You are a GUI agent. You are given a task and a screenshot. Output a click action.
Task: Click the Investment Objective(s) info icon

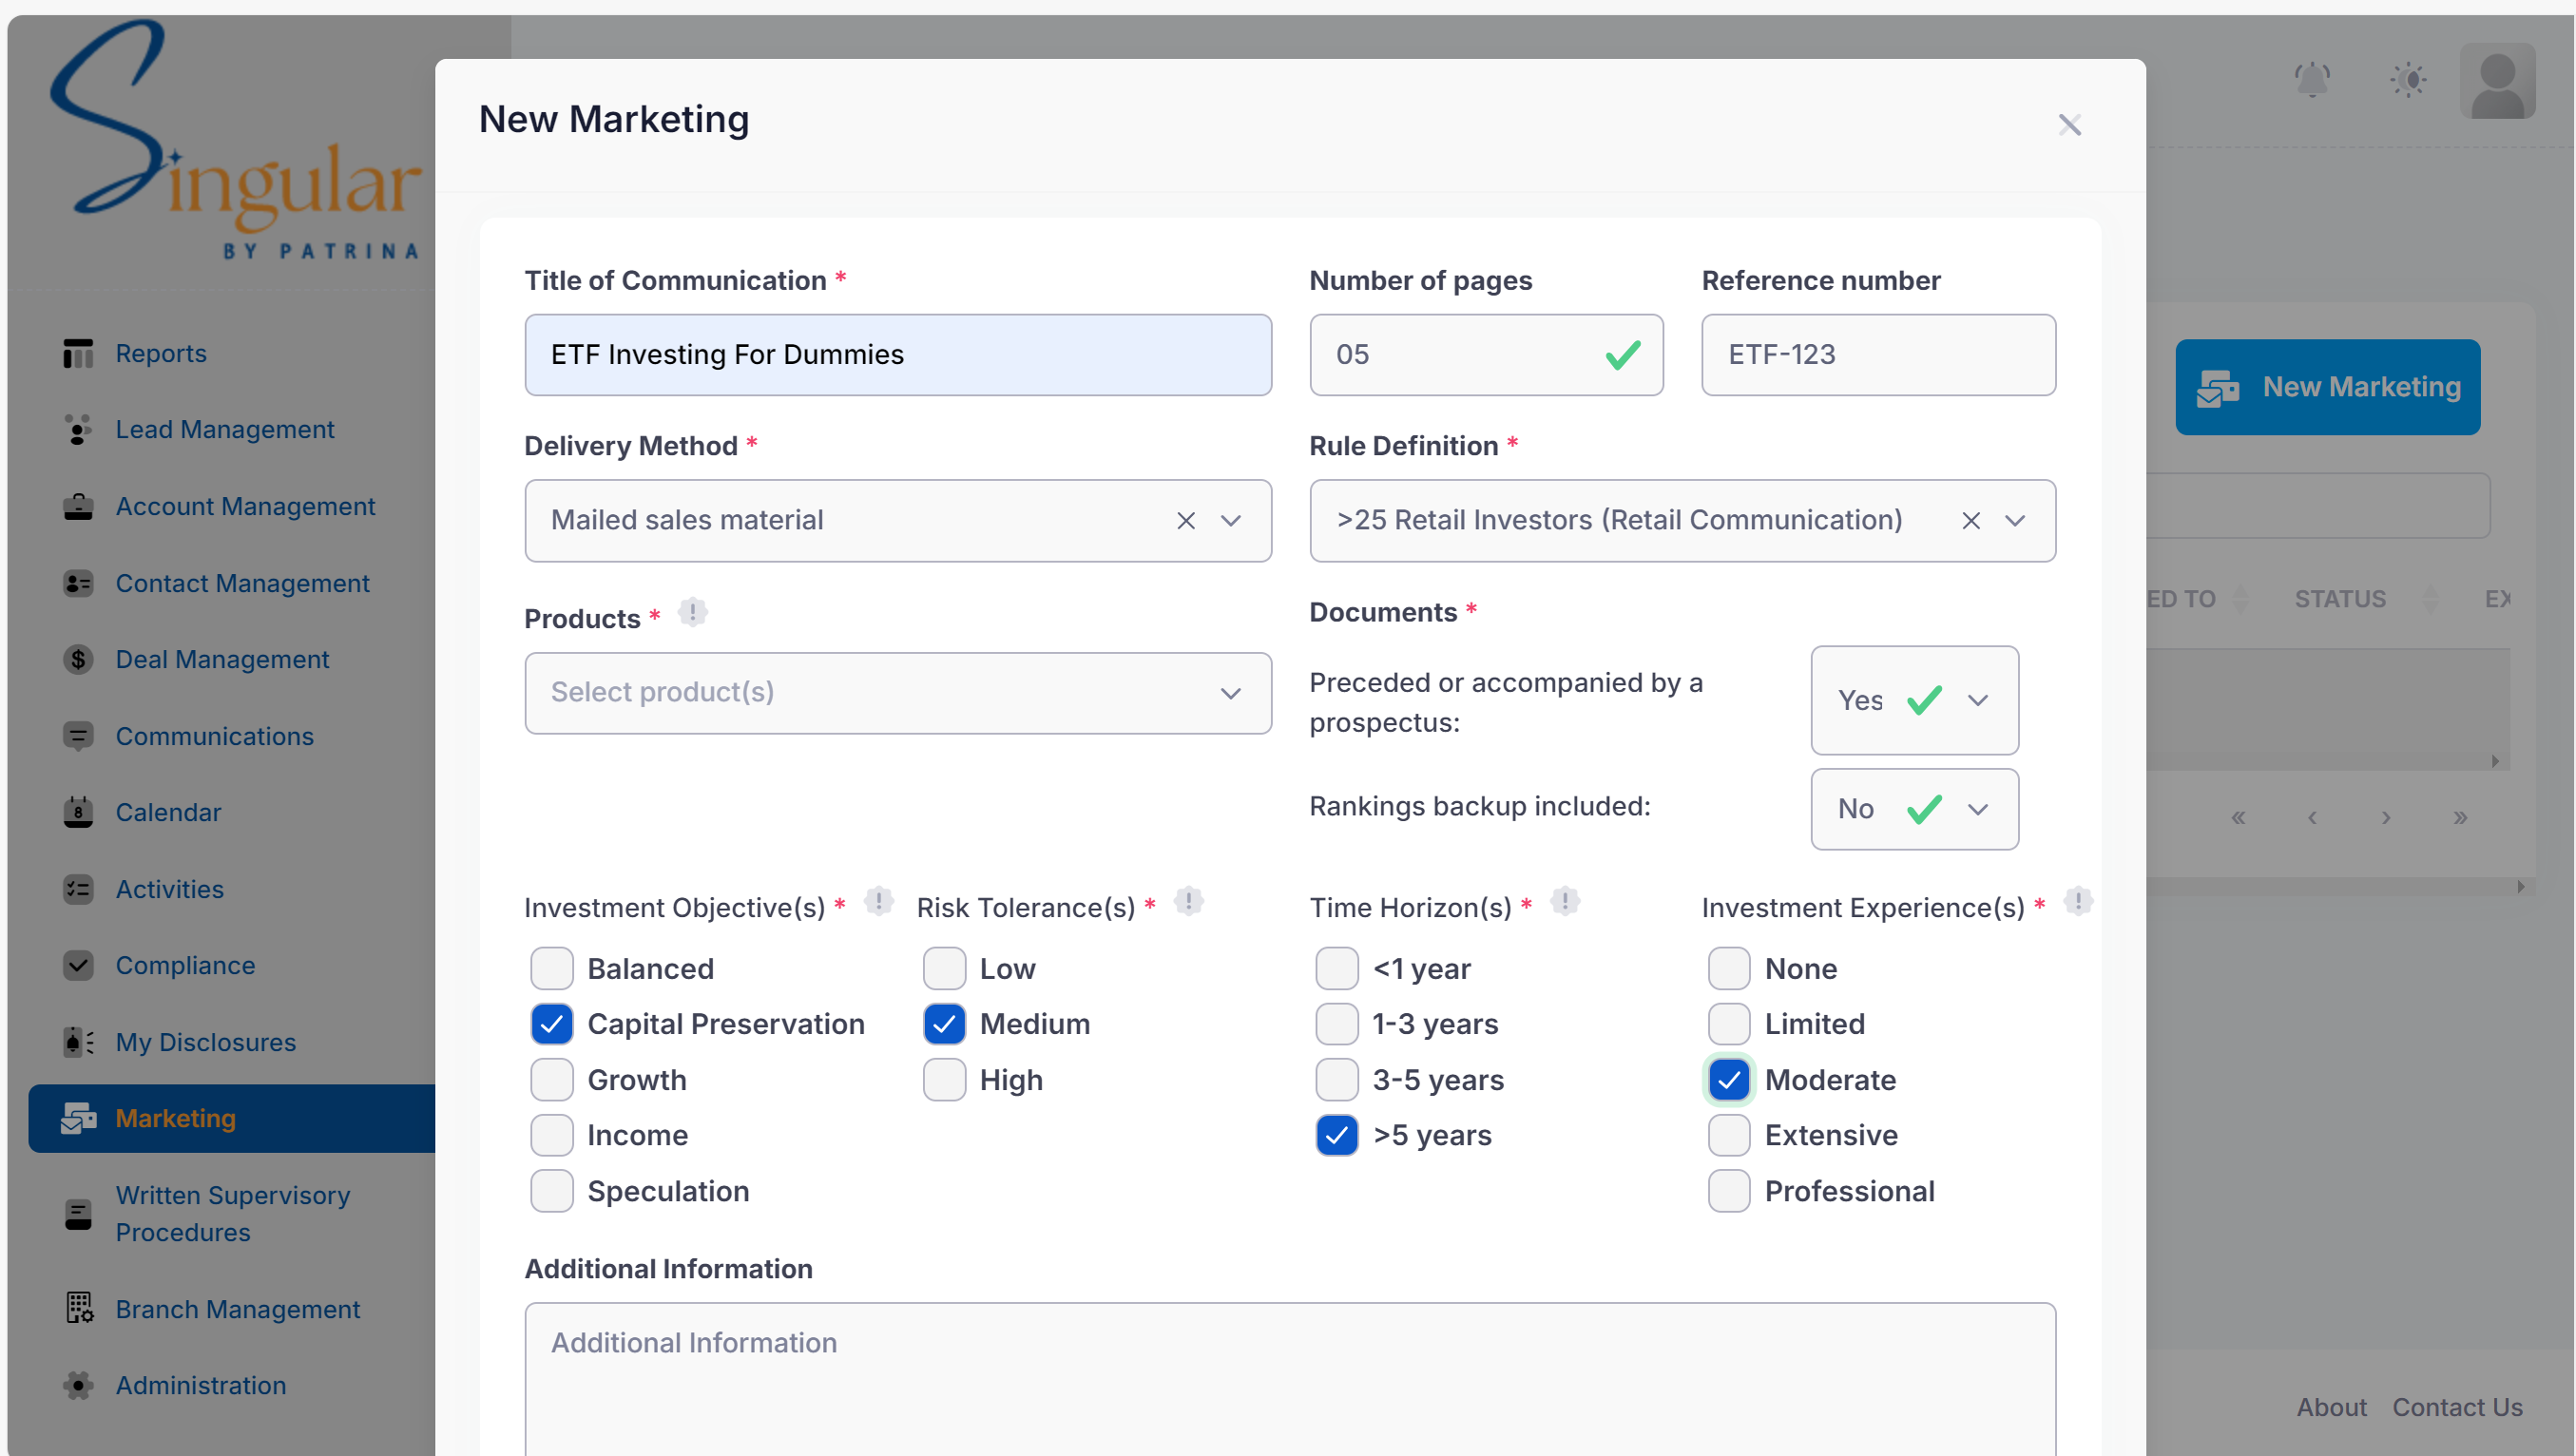point(878,901)
